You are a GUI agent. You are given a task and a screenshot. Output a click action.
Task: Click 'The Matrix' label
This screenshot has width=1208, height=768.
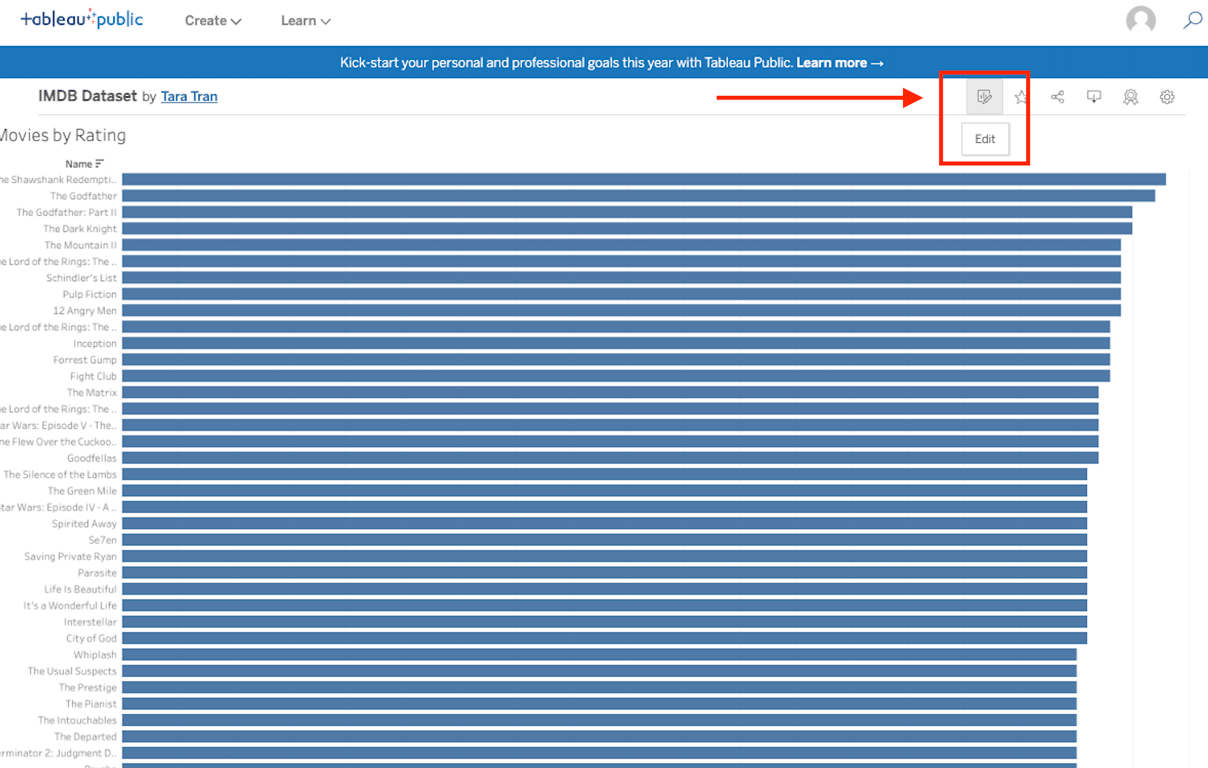click(x=92, y=393)
